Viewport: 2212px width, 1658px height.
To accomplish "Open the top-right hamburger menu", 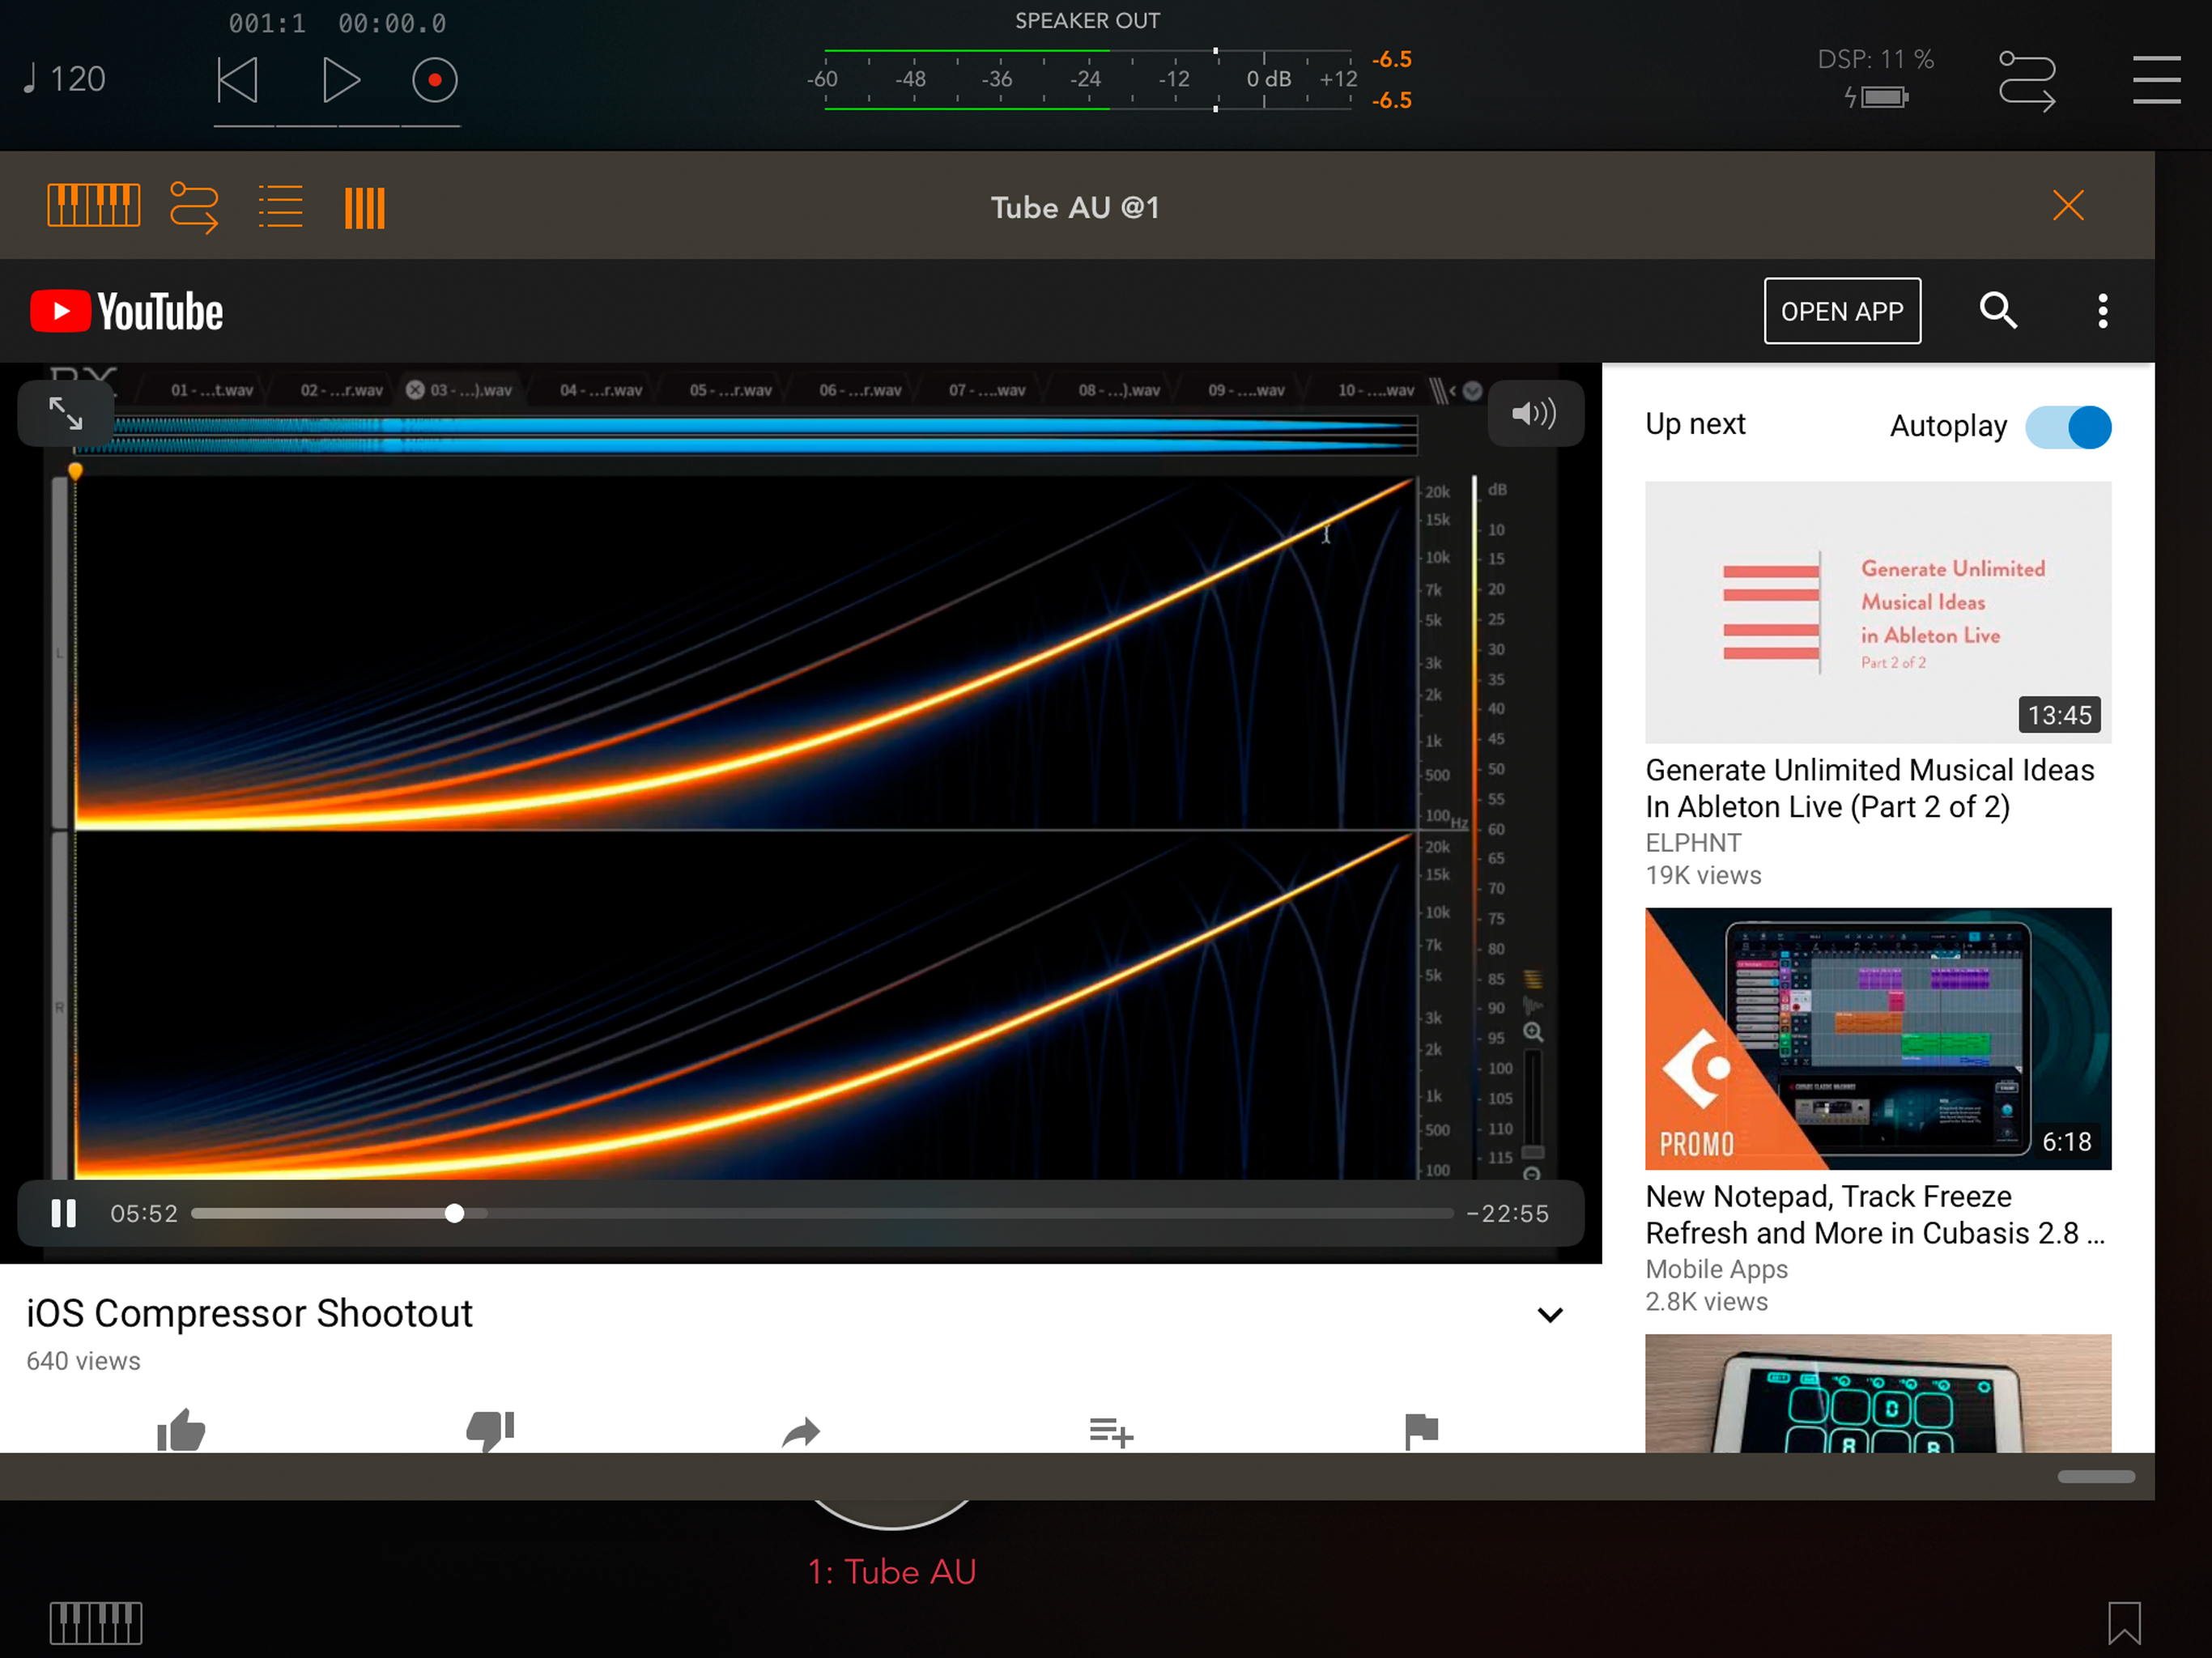I will (x=2155, y=80).
